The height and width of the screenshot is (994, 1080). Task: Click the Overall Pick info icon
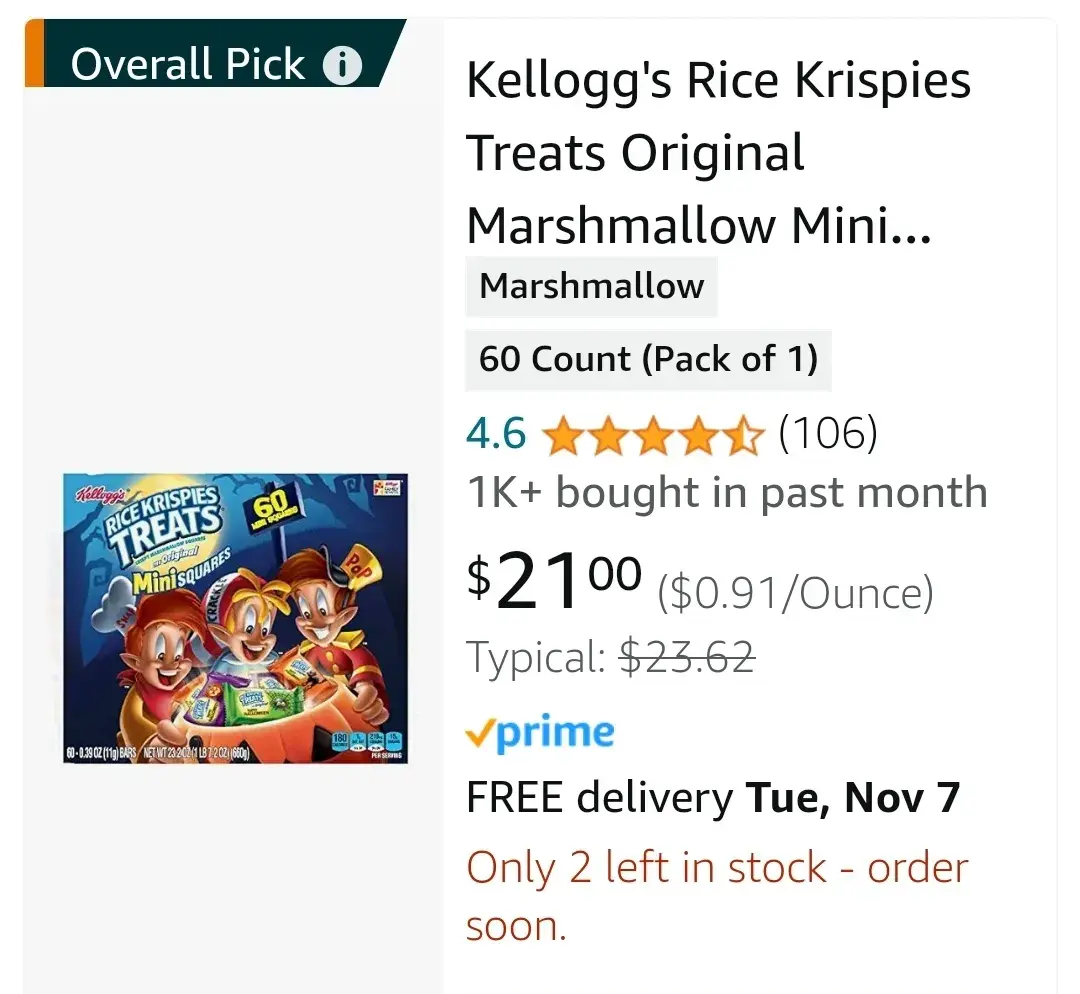(x=342, y=66)
